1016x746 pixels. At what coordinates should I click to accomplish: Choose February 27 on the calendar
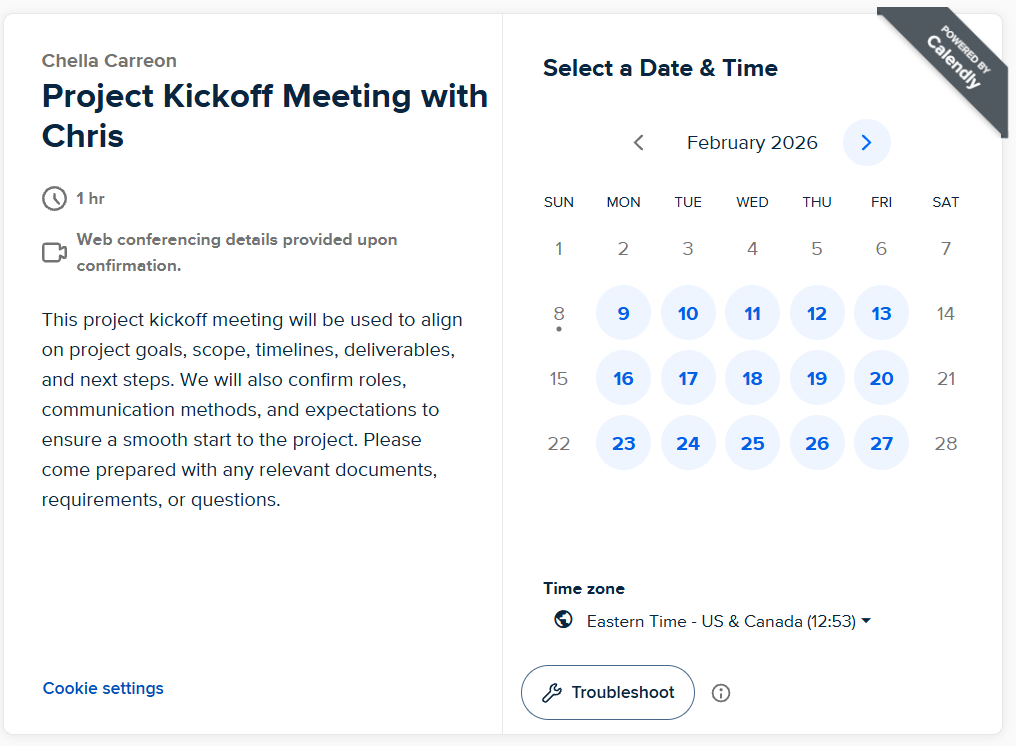point(881,443)
